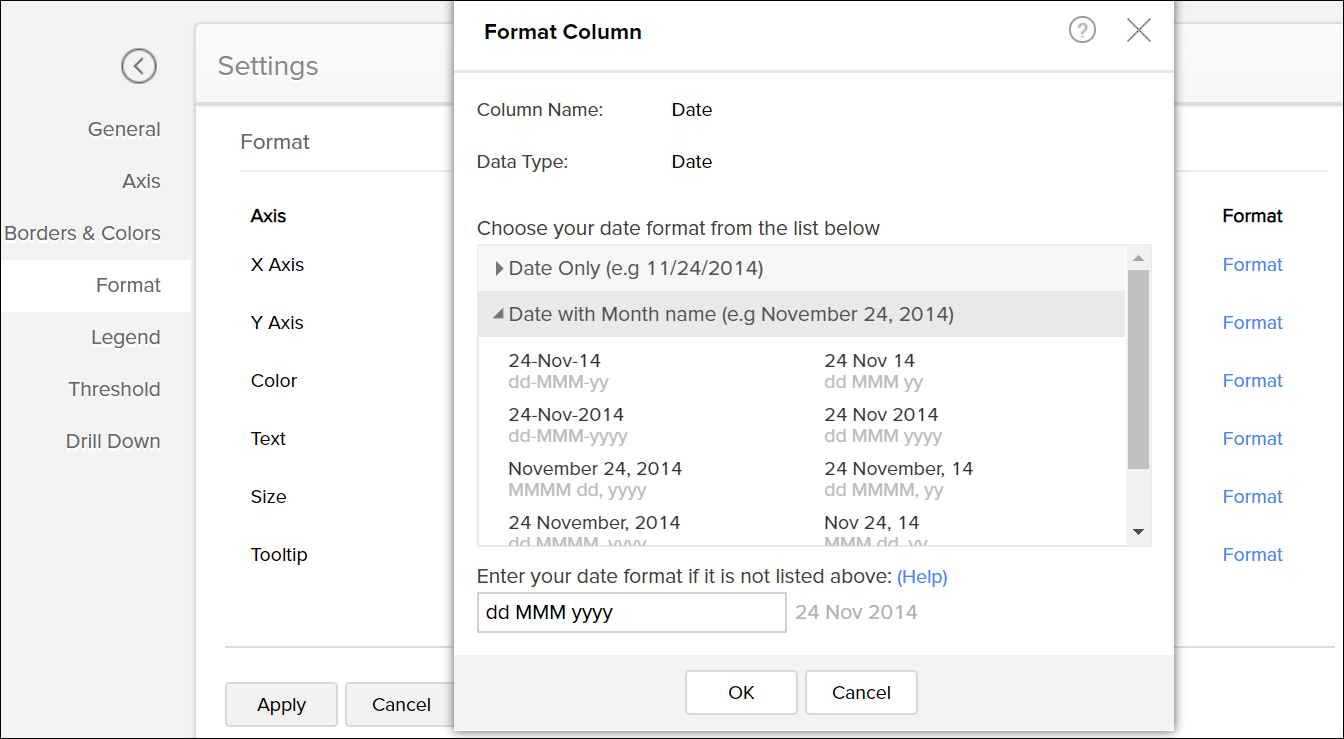Close the Format Column dialog

click(1138, 31)
